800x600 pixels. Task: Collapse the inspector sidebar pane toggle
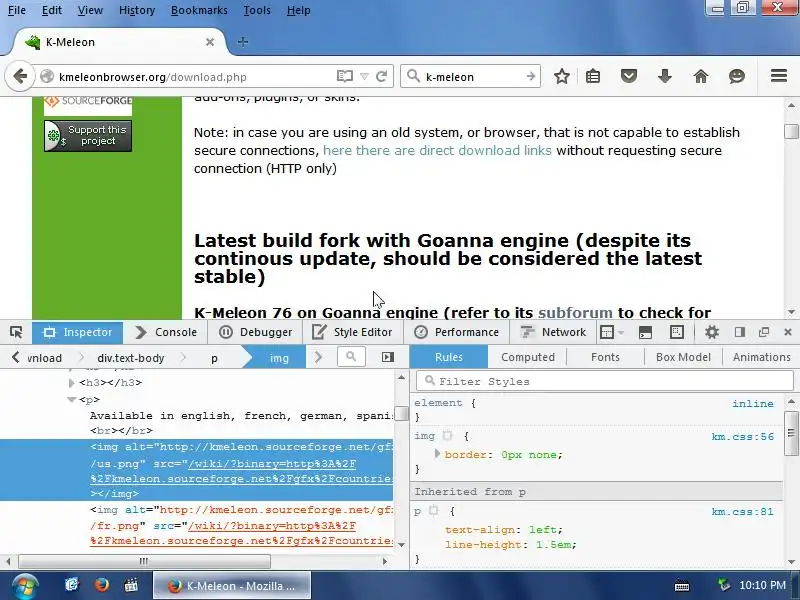click(388, 357)
